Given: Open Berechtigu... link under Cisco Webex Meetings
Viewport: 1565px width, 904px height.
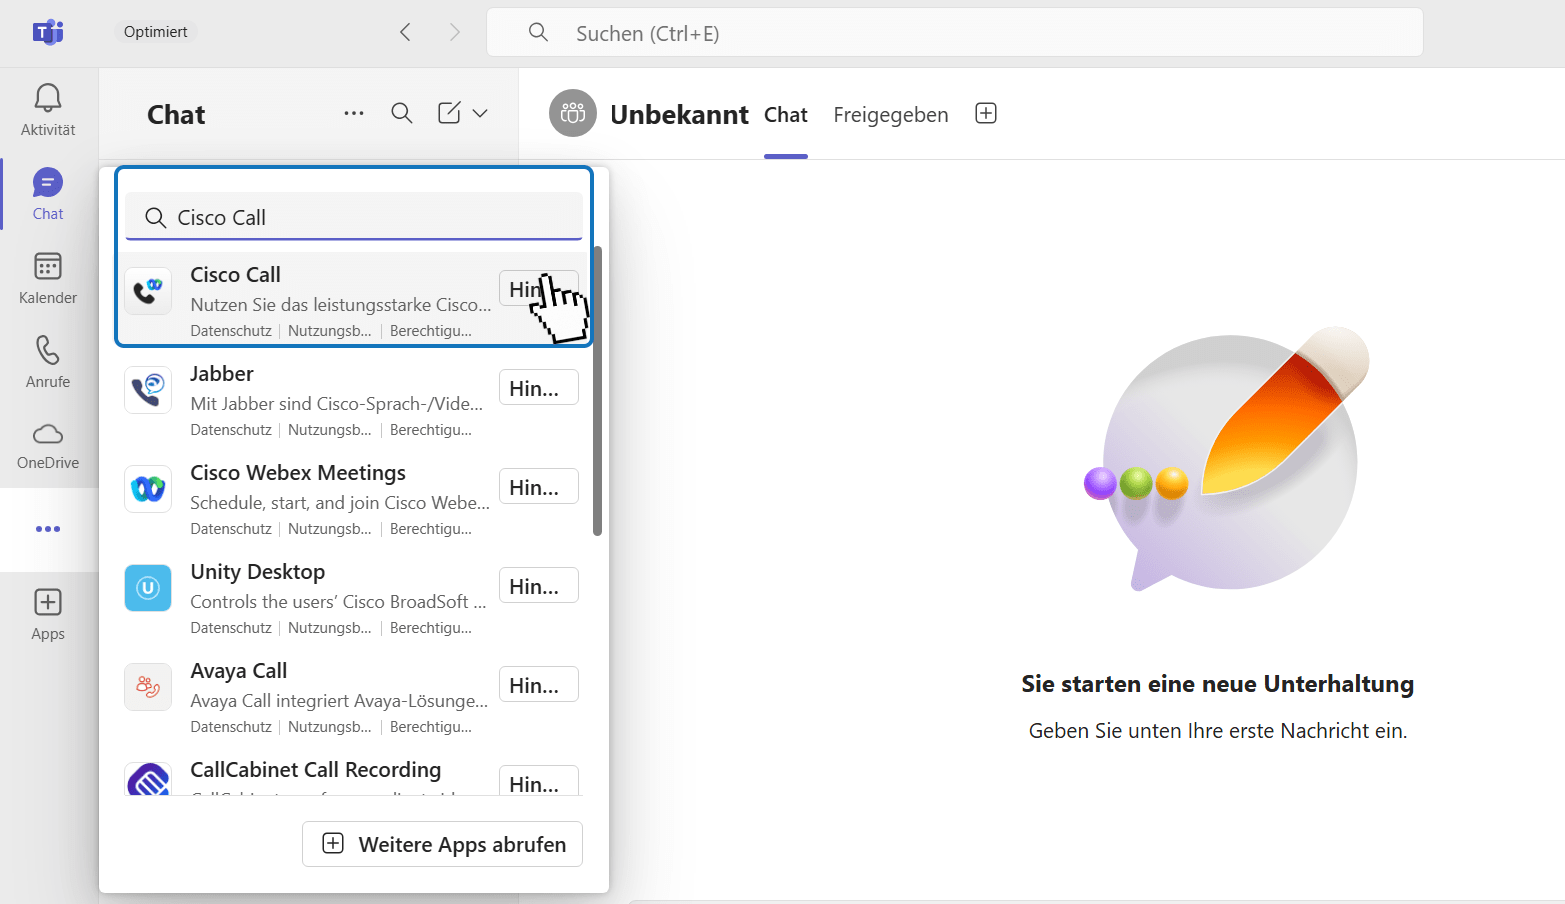Looking at the screenshot, I should (431, 529).
